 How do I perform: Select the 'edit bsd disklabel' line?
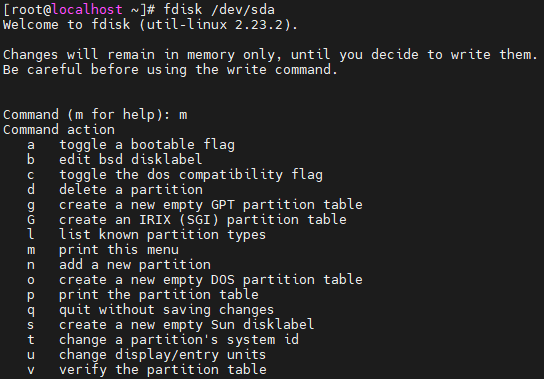pos(114,160)
